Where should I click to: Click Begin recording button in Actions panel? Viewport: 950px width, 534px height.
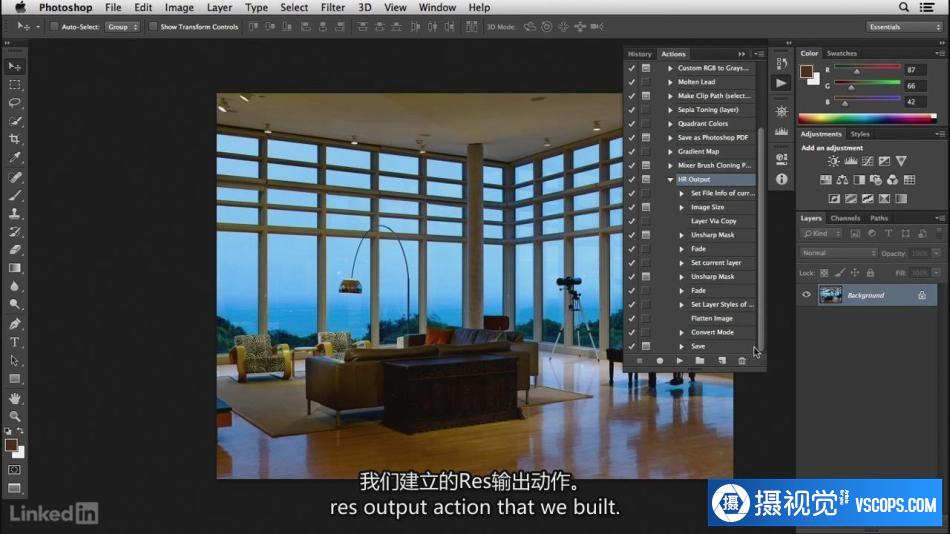pyautogui.click(x=659, y=361)
